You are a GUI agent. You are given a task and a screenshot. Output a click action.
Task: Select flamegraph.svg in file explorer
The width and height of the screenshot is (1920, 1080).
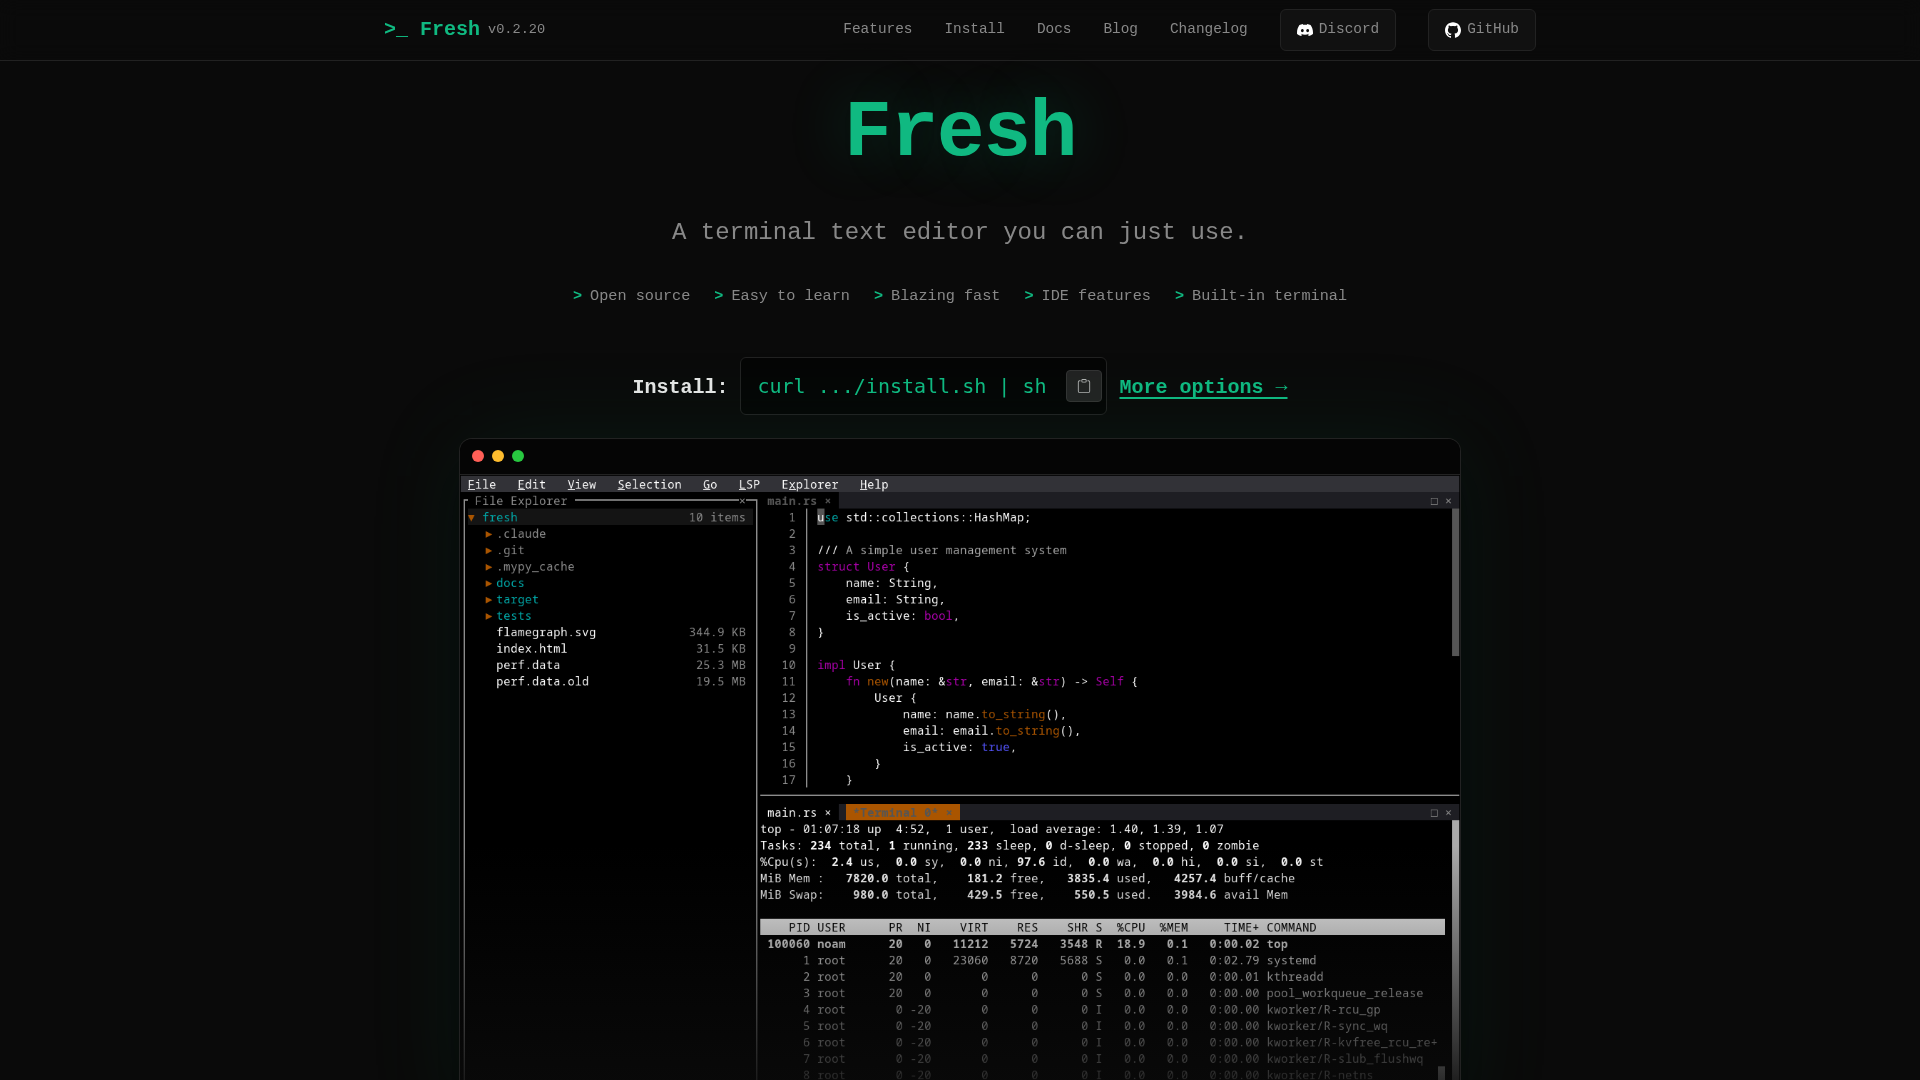(x=546, y=632)
